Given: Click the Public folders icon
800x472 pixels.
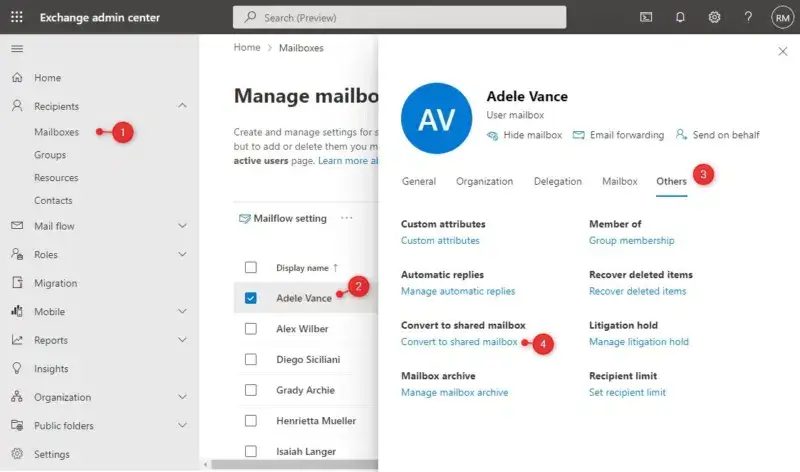Looking at the screenshot, I should pyautogui.click(x=17, y=425).
